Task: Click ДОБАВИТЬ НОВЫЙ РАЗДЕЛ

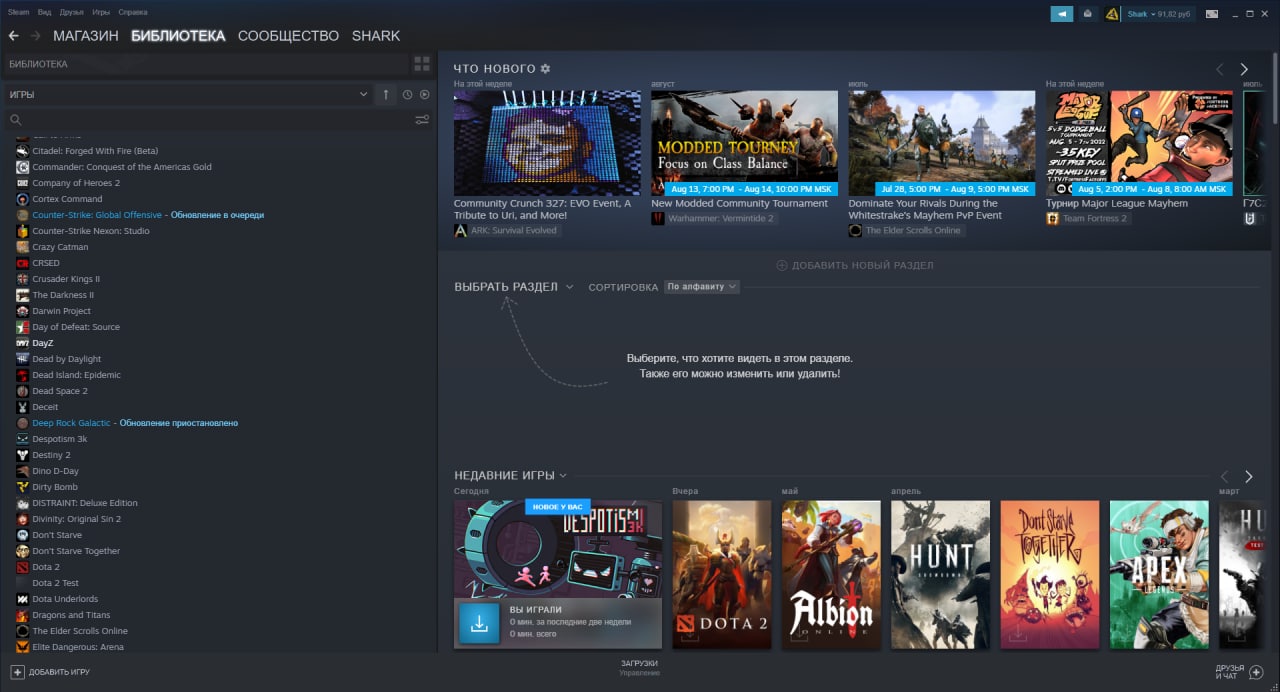Action: point(855,266)
